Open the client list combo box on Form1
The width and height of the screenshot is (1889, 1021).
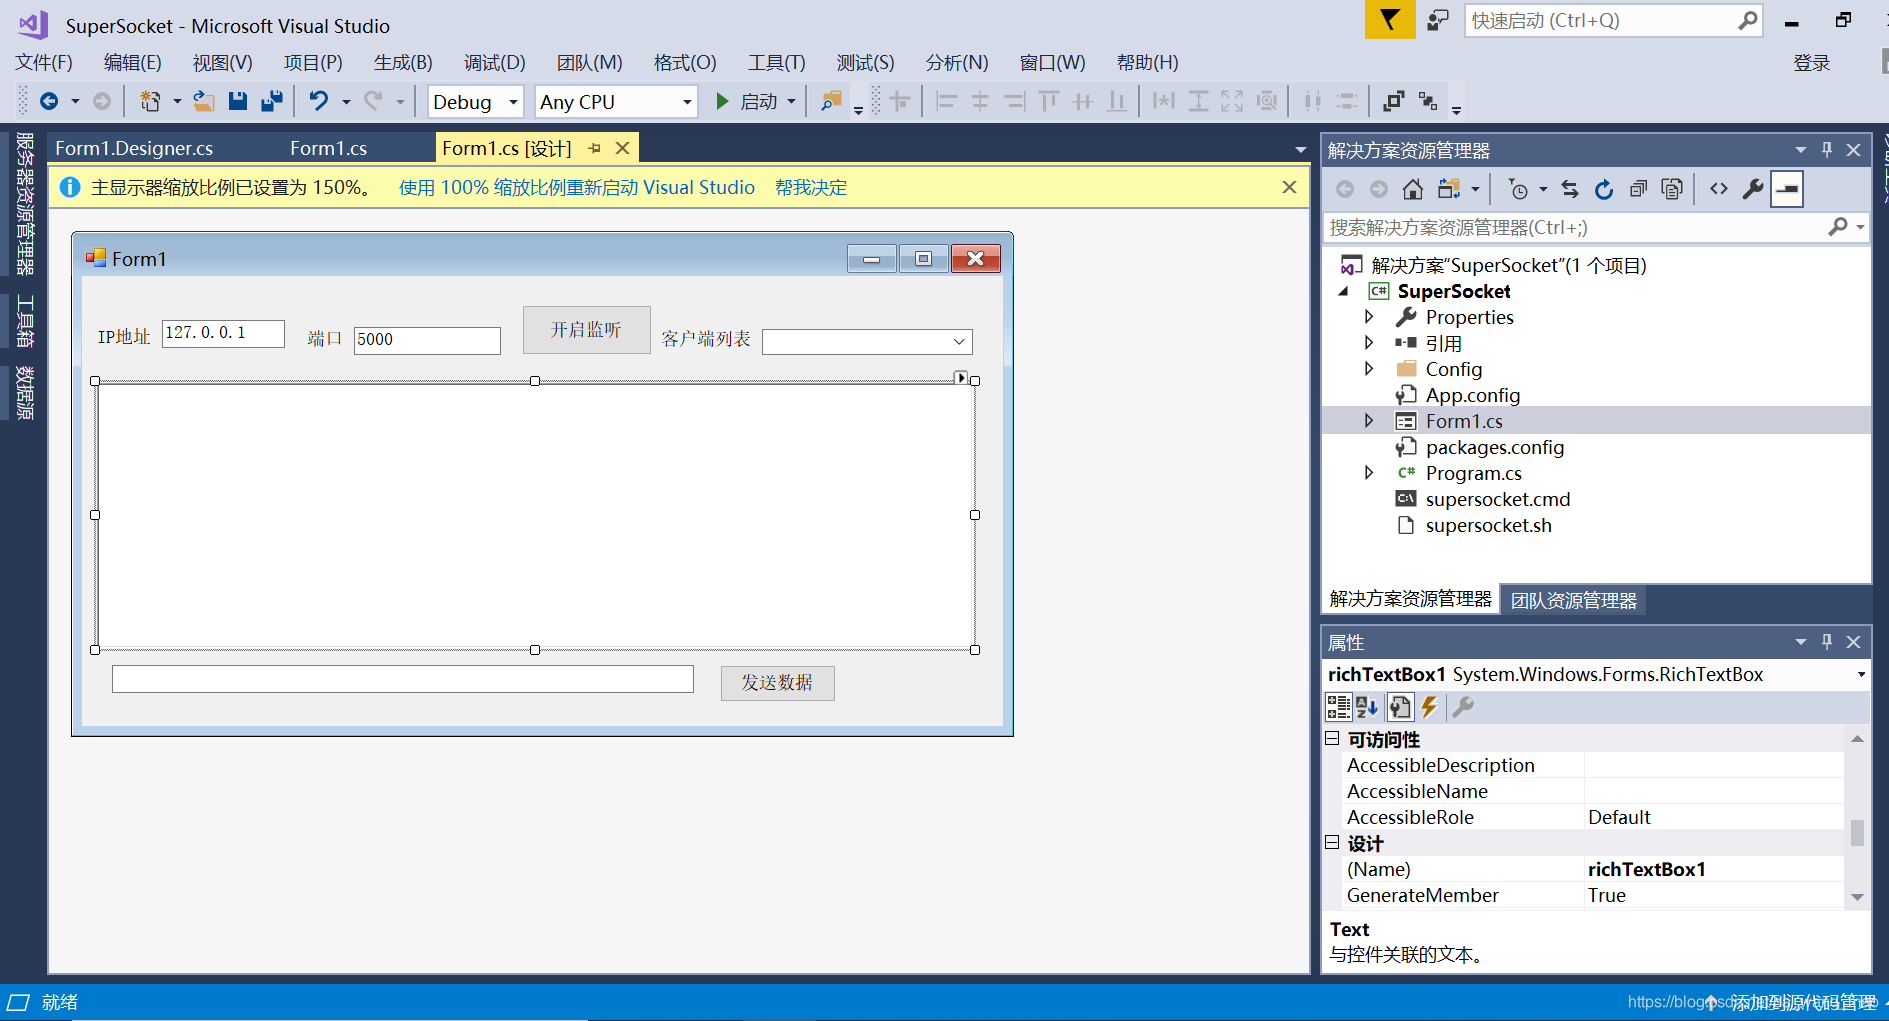pos(958,342)
